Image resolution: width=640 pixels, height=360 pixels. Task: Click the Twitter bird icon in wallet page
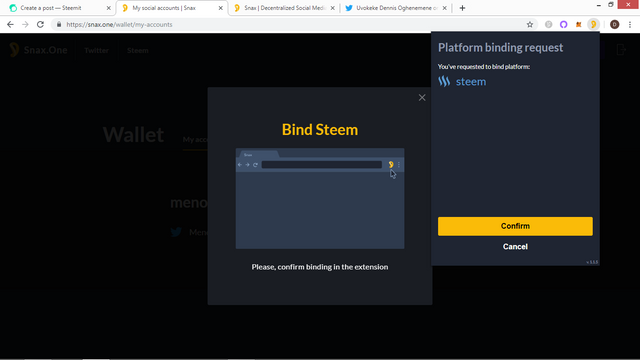pos(176,232)
